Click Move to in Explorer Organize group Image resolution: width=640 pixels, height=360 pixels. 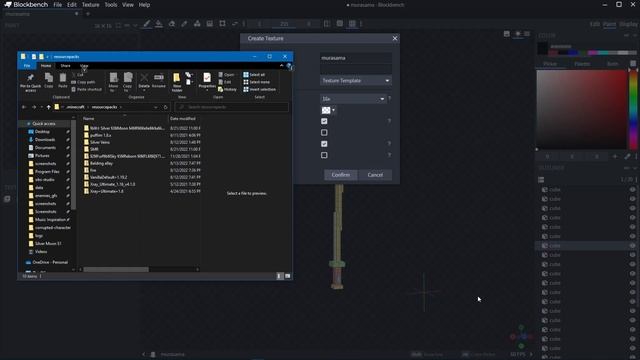pyautogui.click(x=113, y=82)
